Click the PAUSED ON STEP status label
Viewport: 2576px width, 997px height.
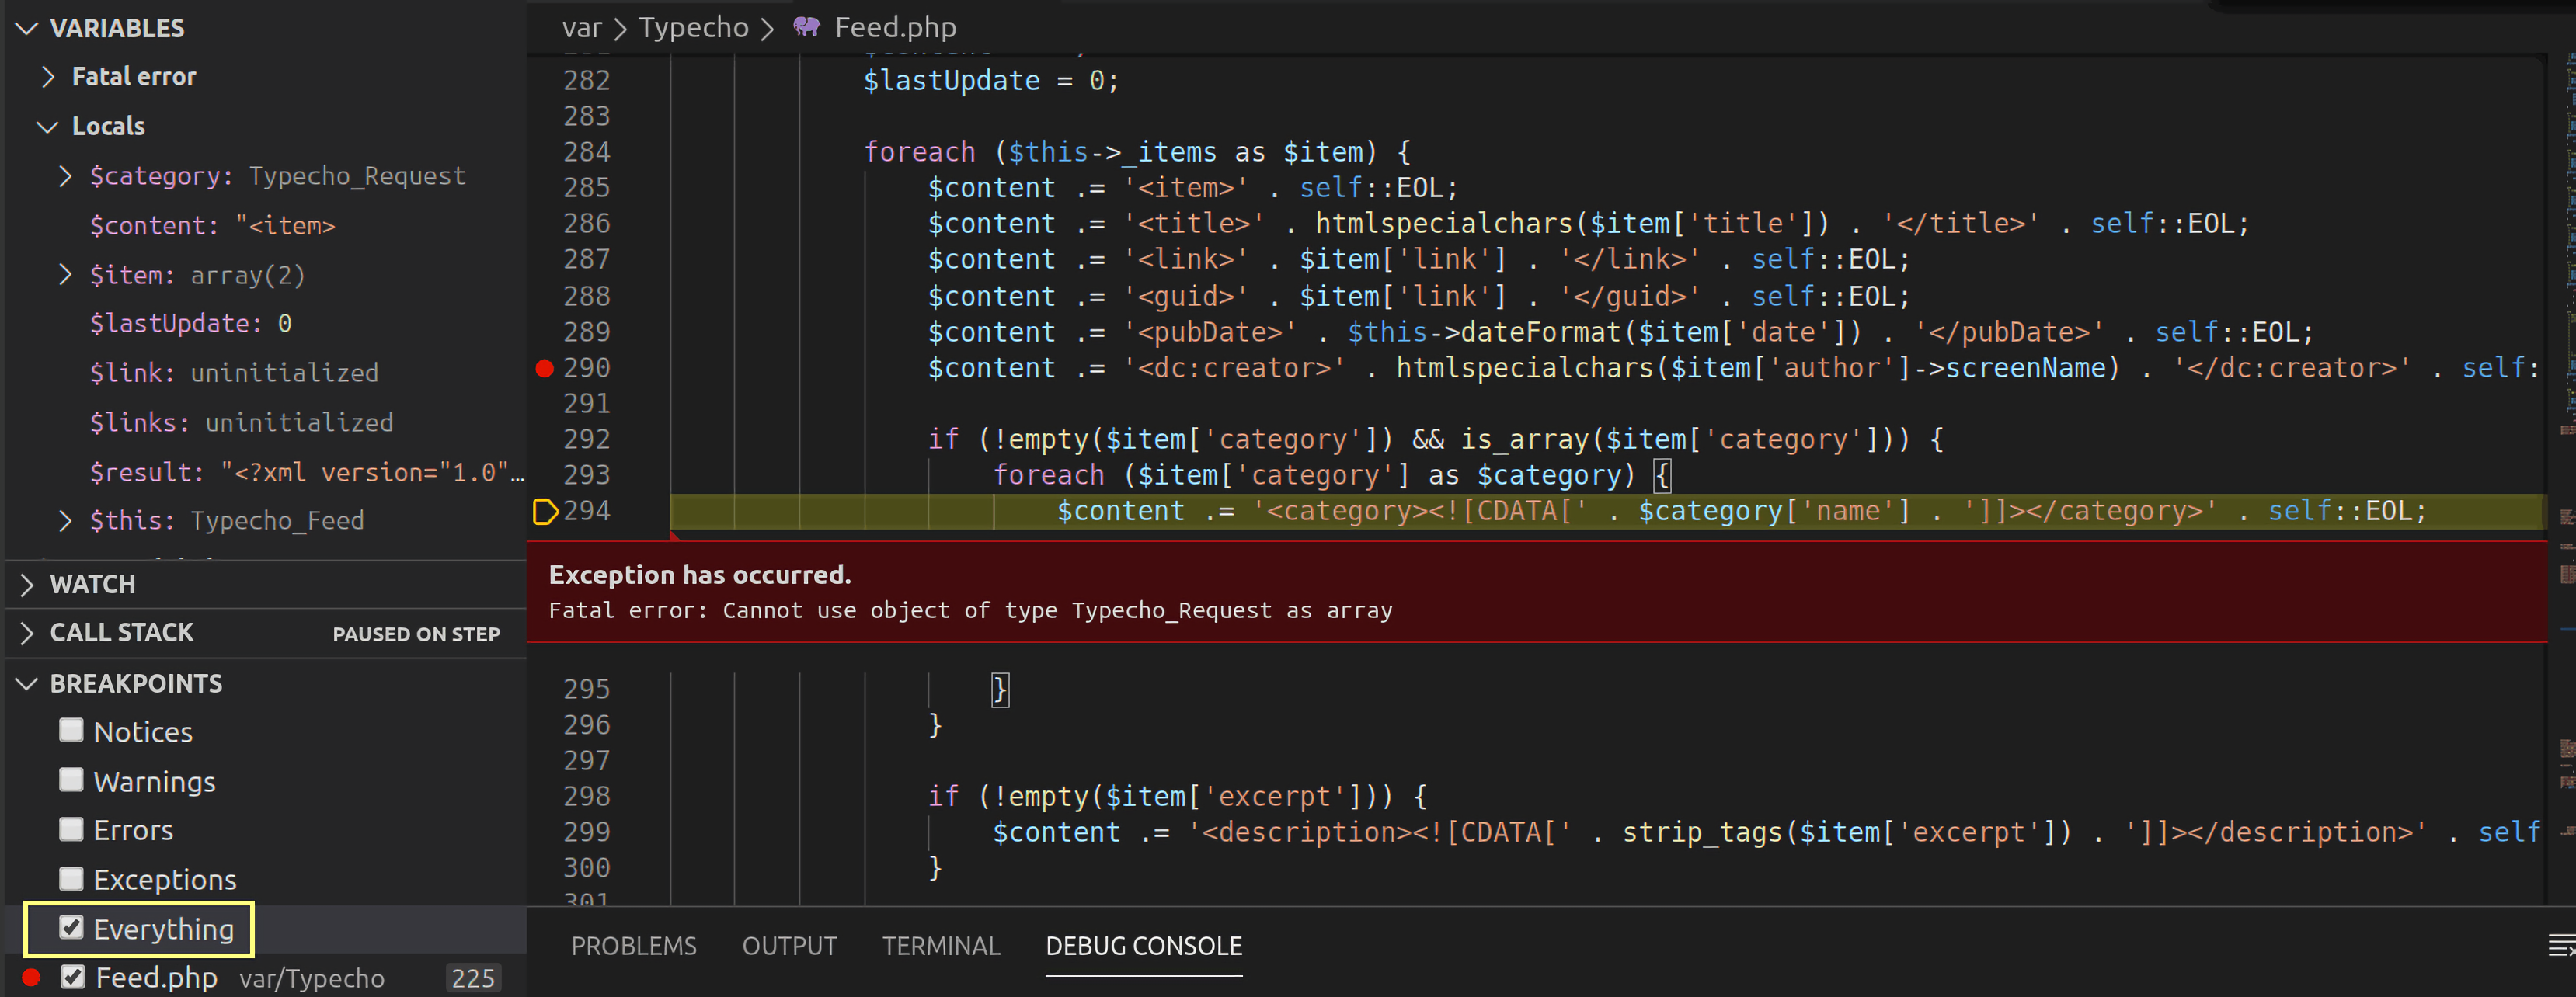coord(416,634)
